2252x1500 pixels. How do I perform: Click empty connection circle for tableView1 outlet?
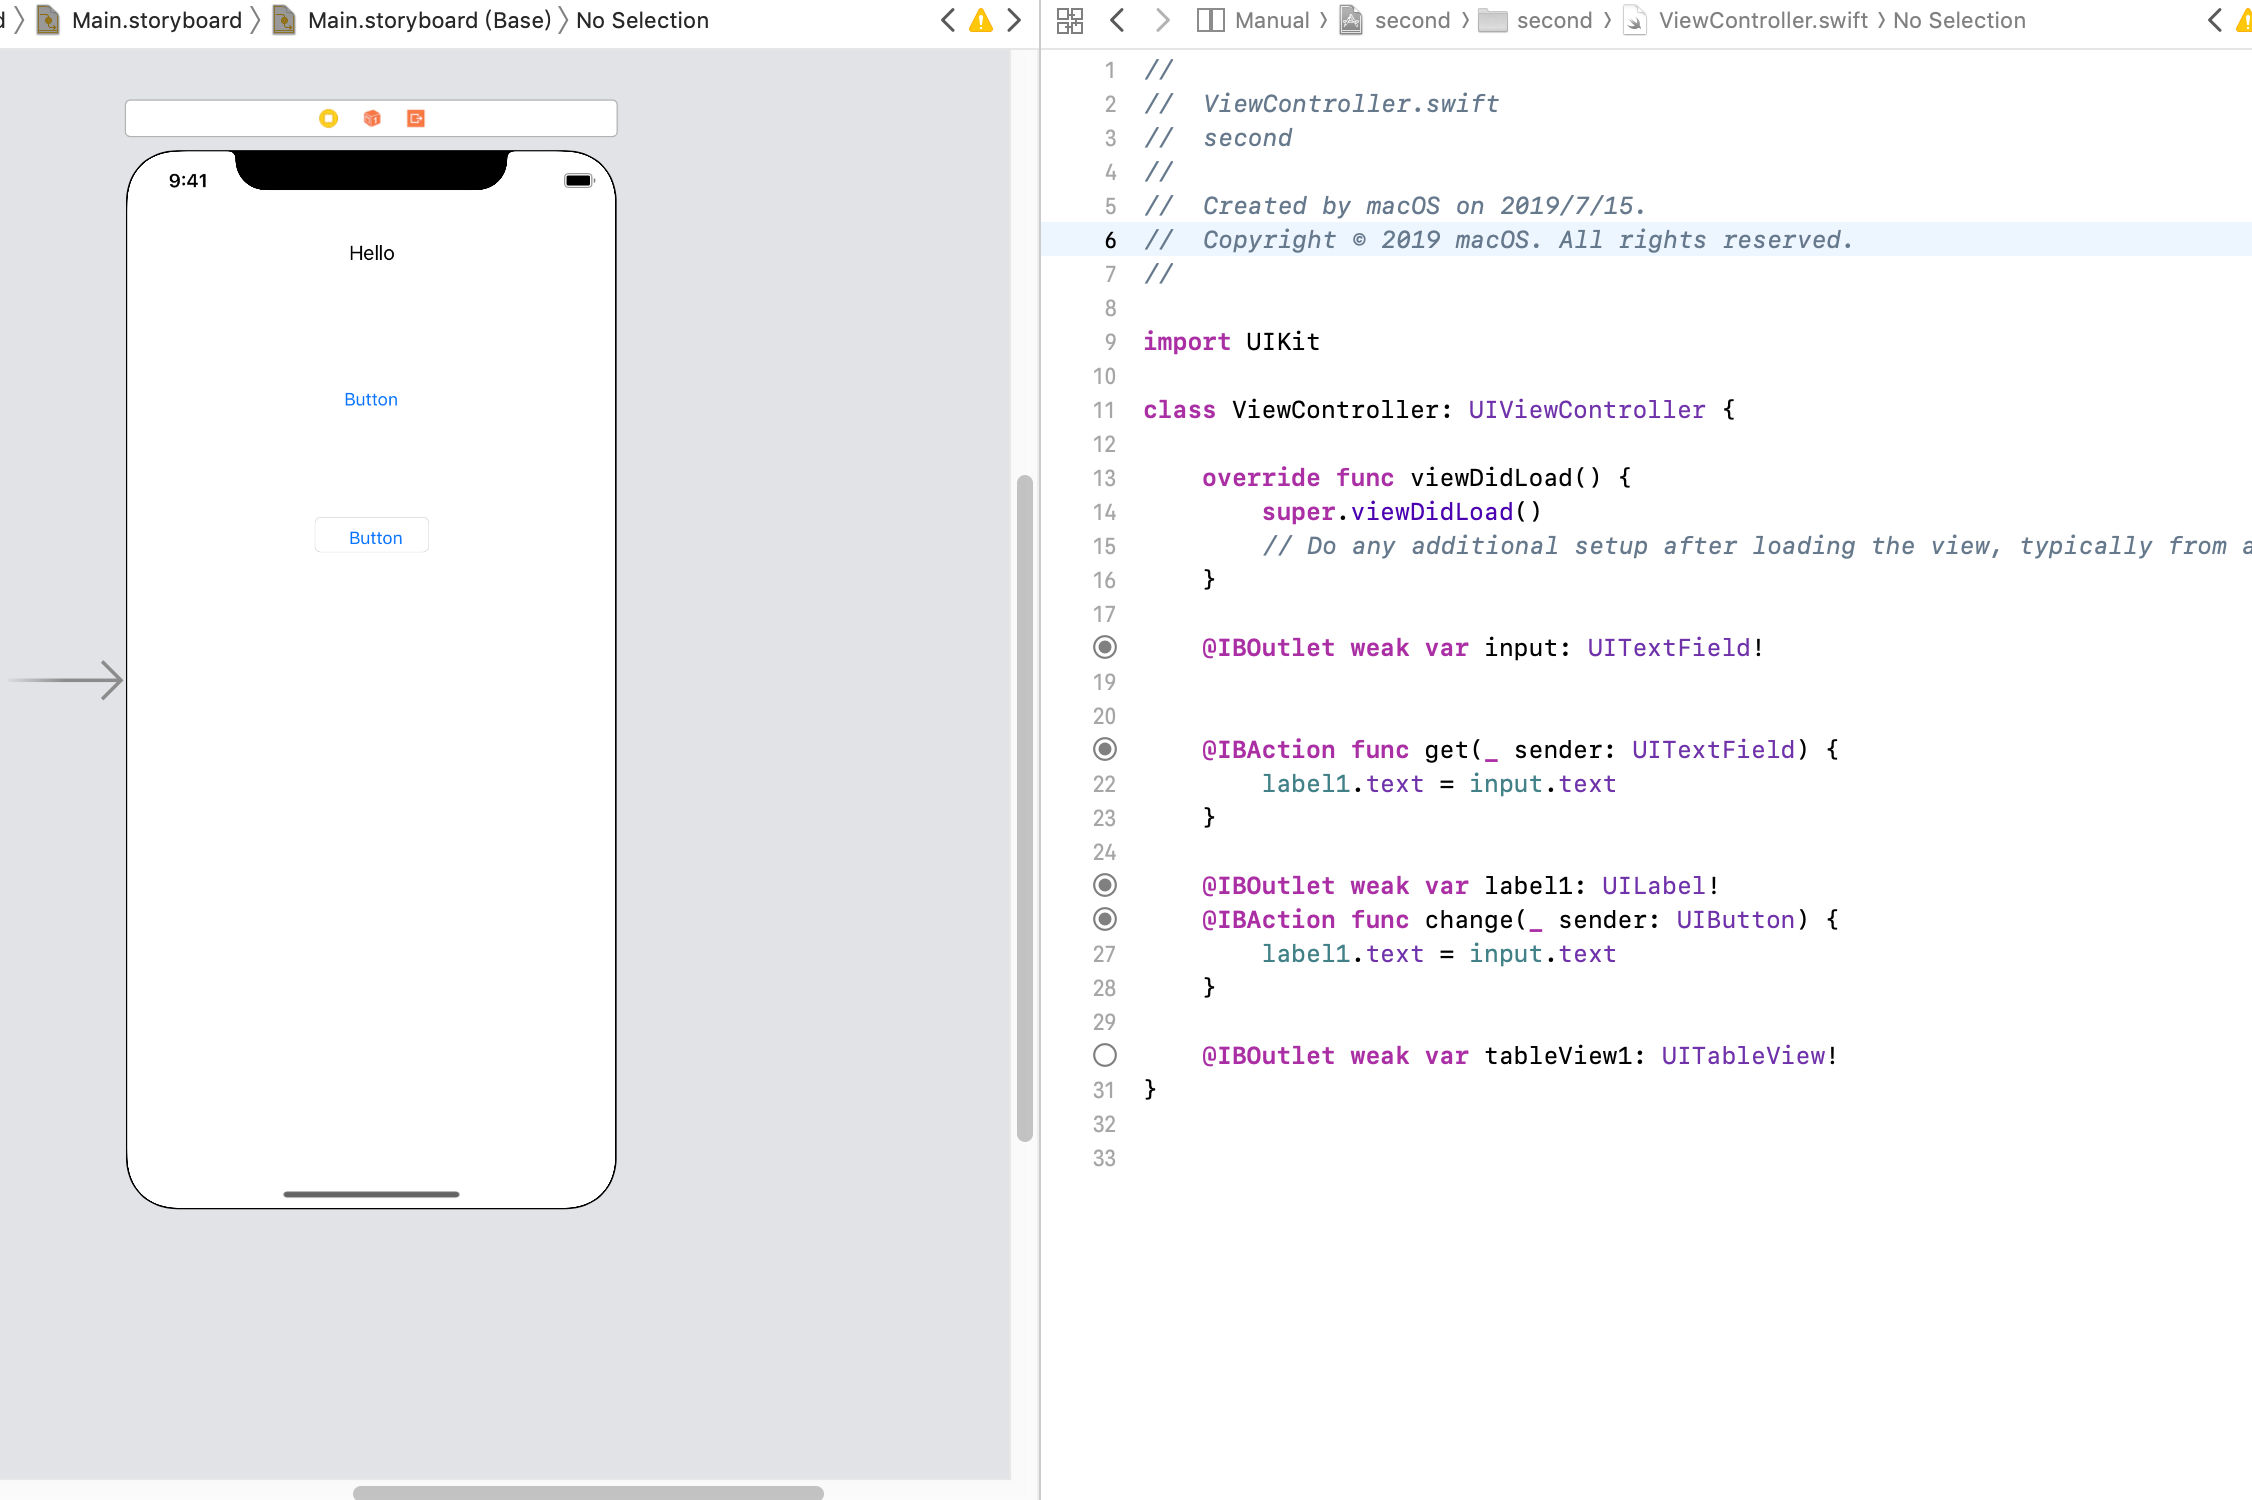point(1105,1055)
